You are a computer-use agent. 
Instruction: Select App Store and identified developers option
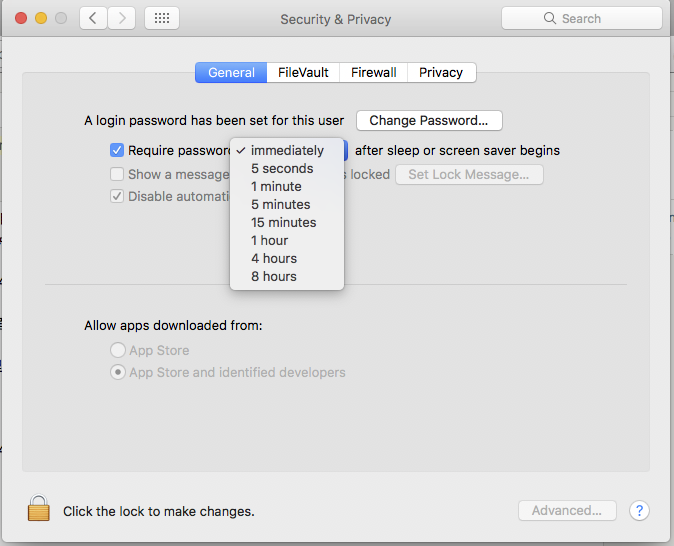click(118, 372)
